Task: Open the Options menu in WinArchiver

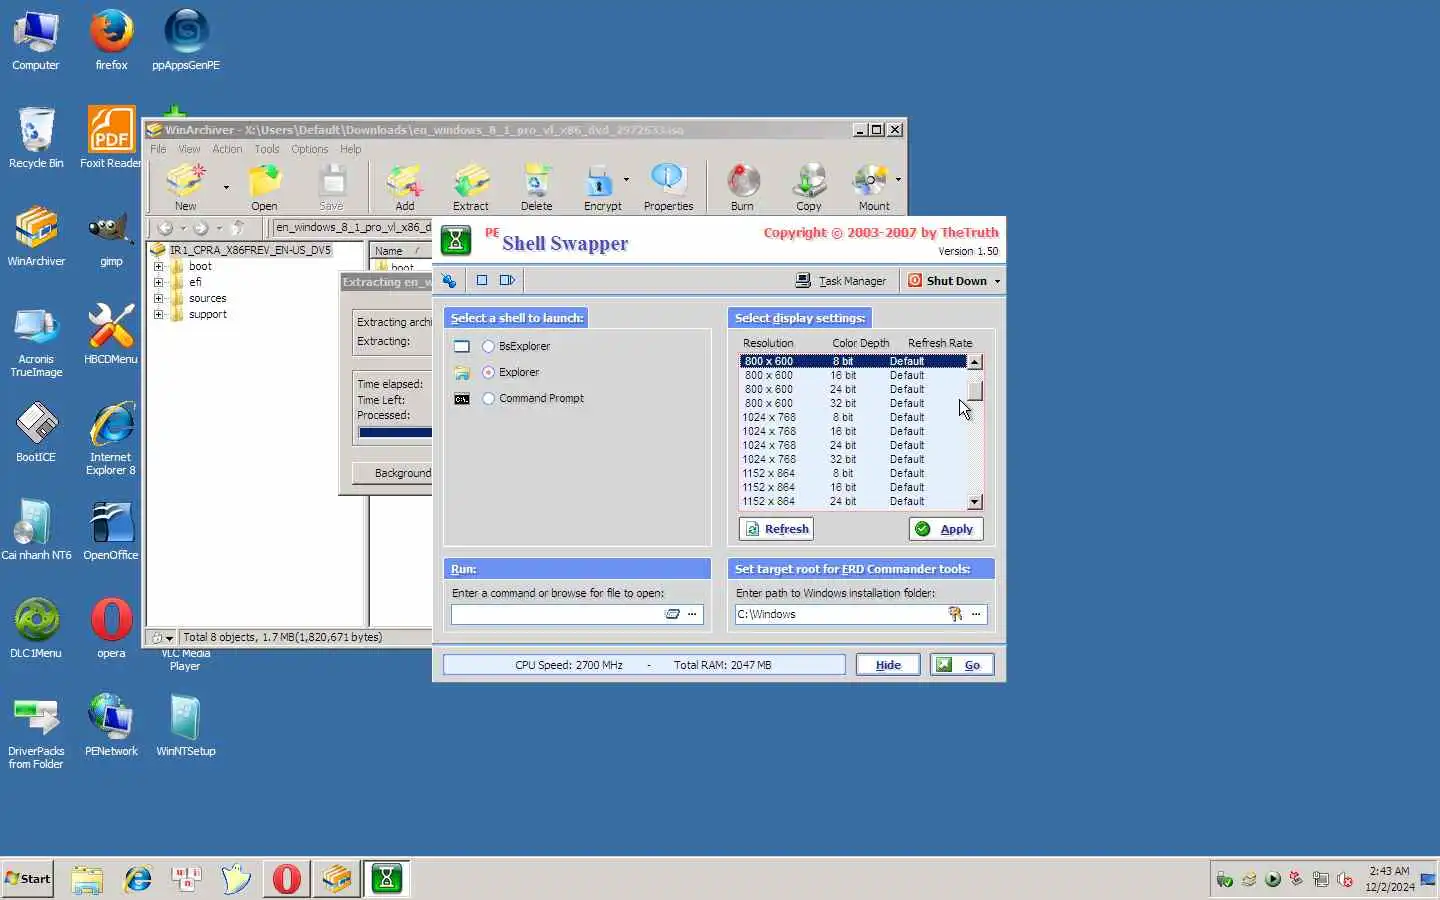Action: click(309, 149)
